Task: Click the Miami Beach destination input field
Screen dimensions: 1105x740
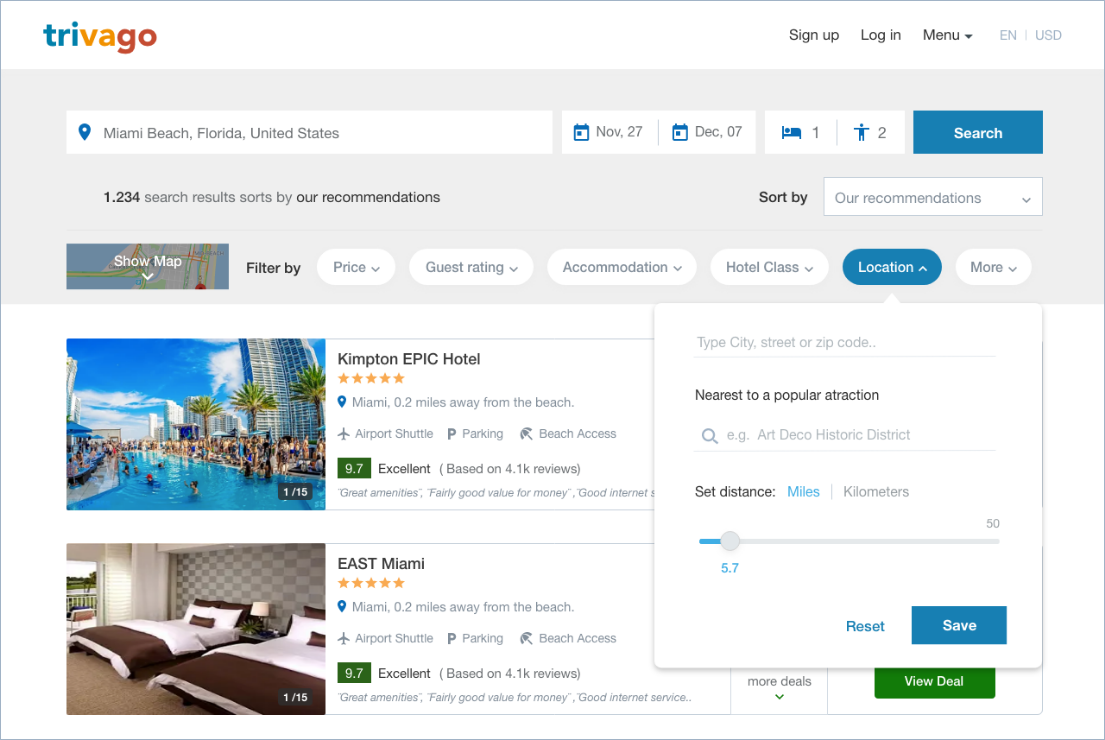Action: (x=309, y=132)
